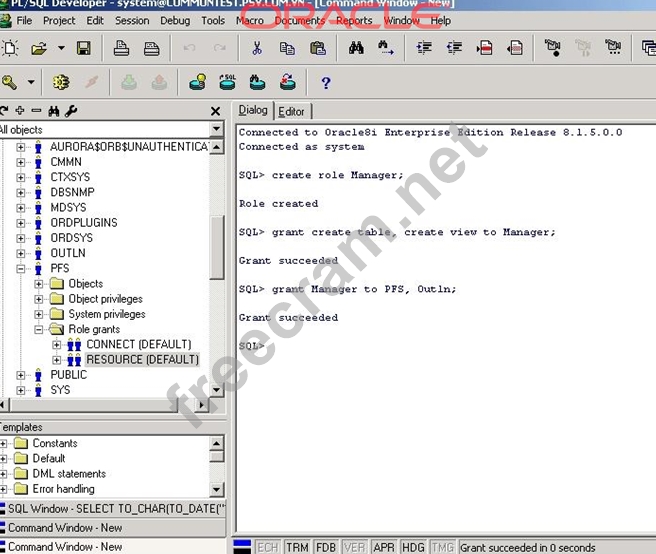The width and height of the screenshot is (656, 554).
Task: Open the Project menu
Action: click(59, 21)
